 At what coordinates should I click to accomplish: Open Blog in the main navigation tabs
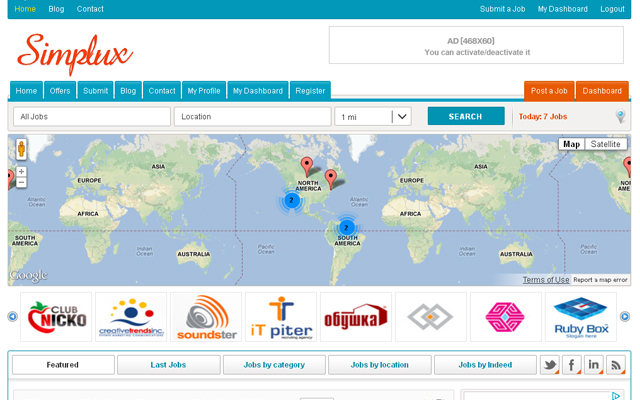pyautogui.click(x=128, y=91)
